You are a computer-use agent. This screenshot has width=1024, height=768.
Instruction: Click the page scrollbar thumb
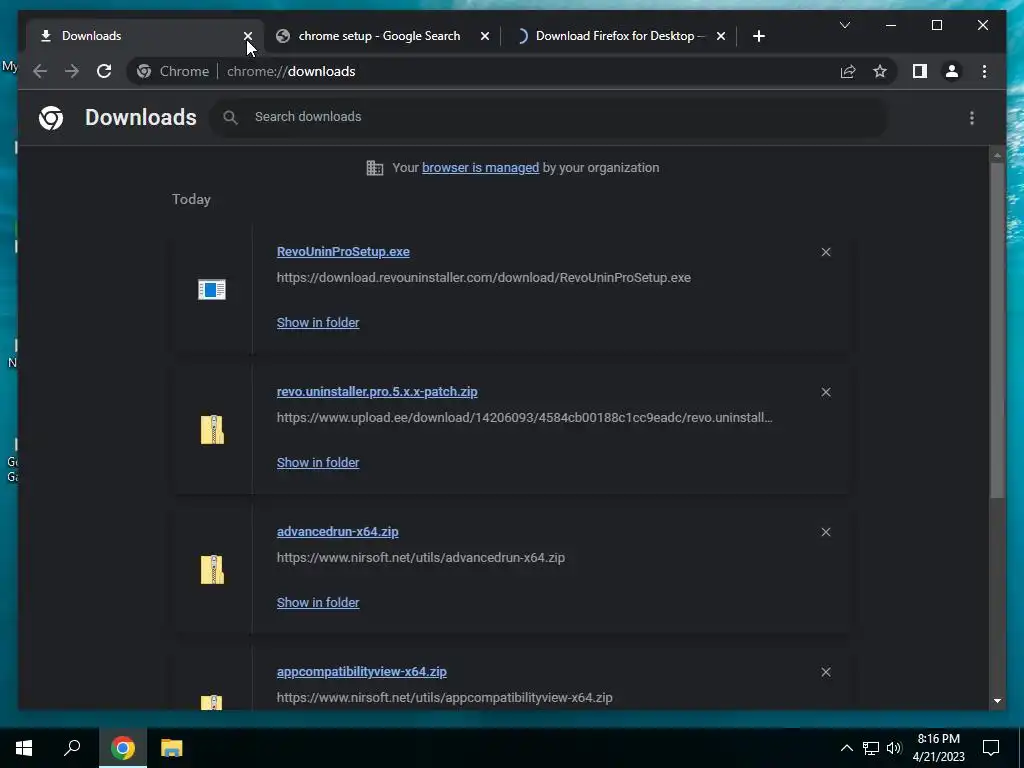click(997, 330)
